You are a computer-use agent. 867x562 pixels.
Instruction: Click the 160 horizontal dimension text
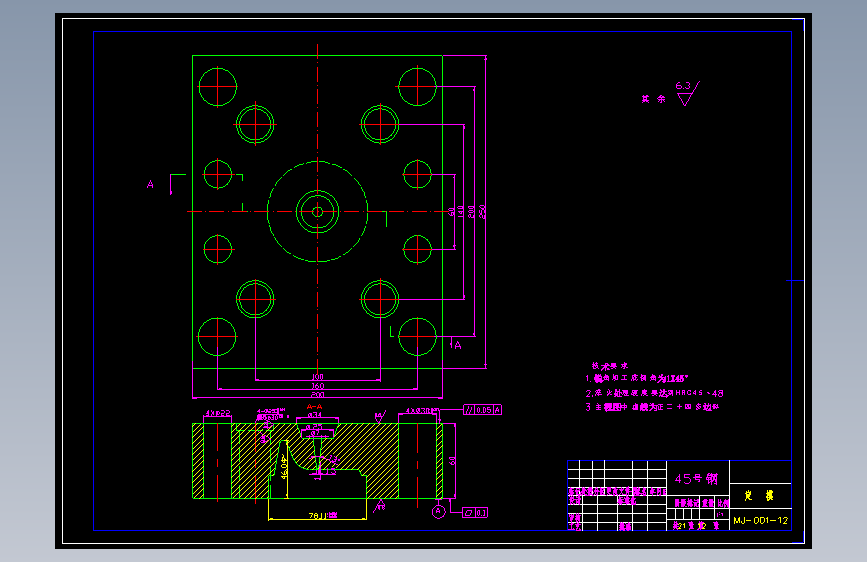317,386
